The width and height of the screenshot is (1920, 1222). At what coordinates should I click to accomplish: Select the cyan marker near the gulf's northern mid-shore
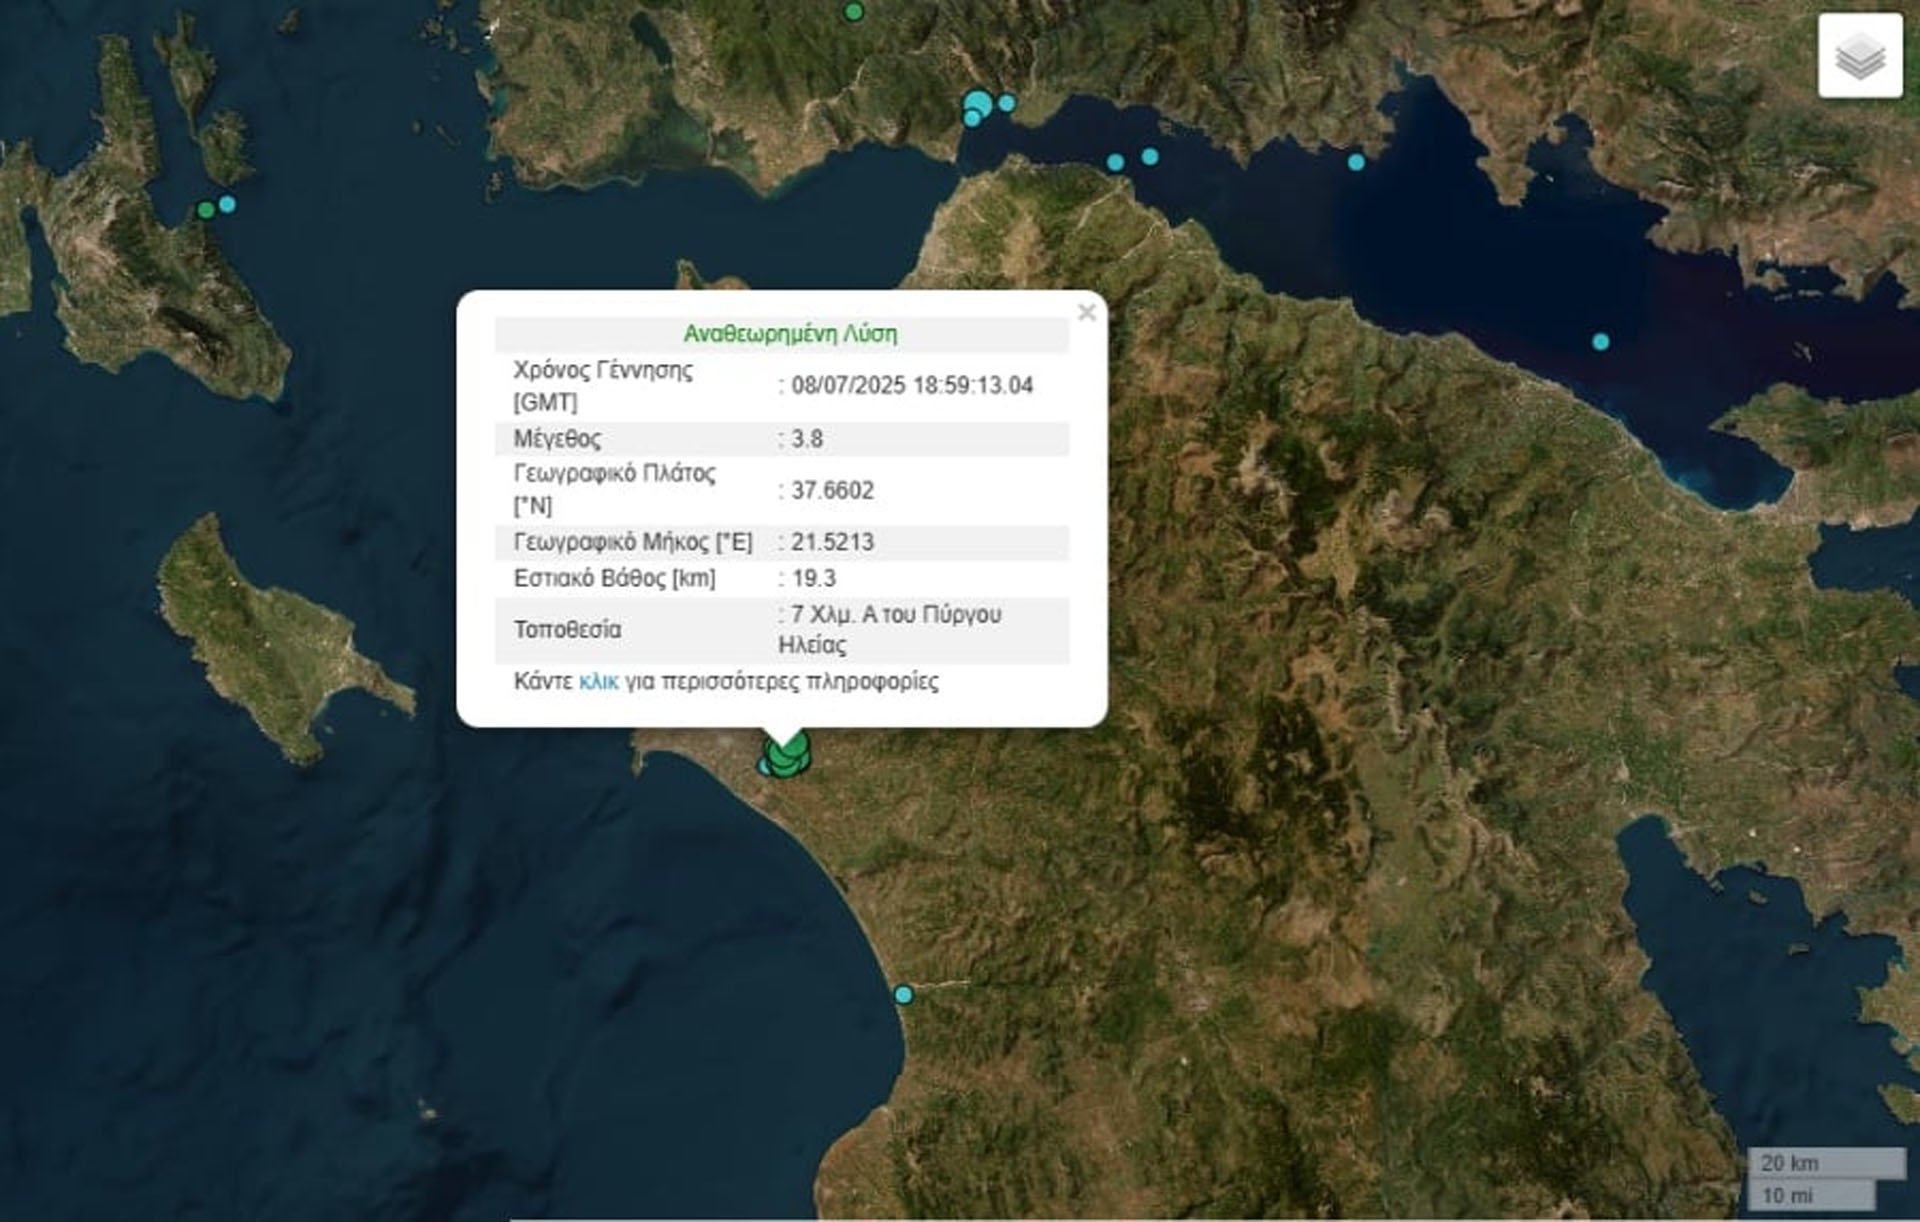pos(1356,162)
